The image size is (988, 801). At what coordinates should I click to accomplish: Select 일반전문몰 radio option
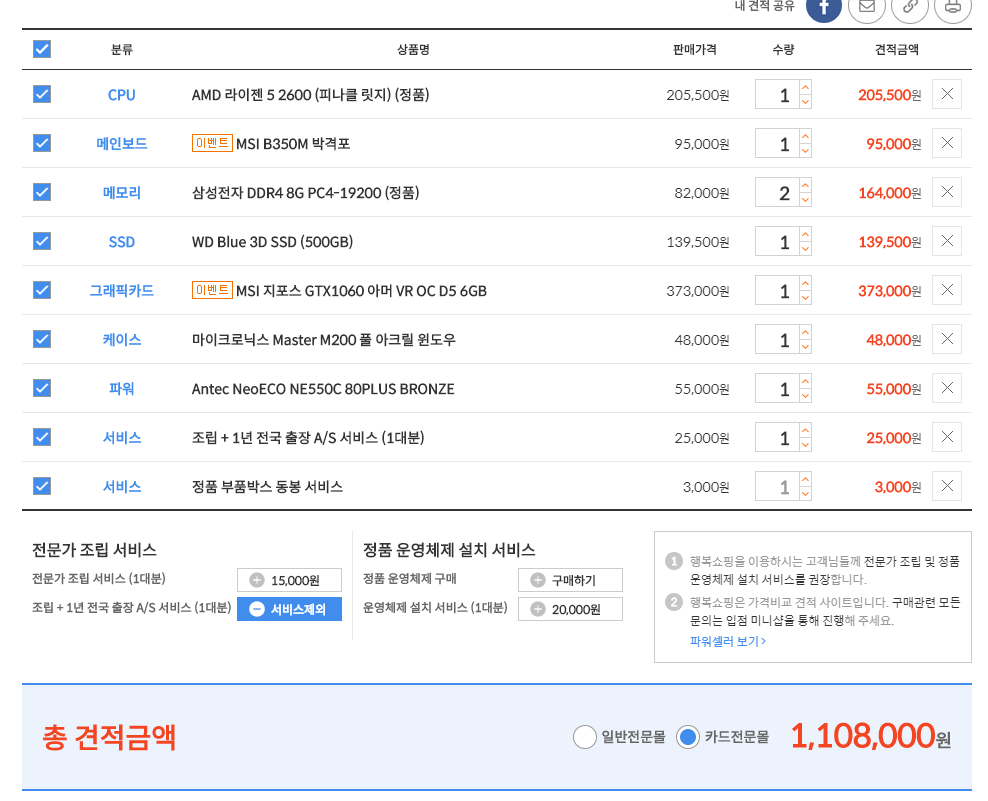click(585, 738)
